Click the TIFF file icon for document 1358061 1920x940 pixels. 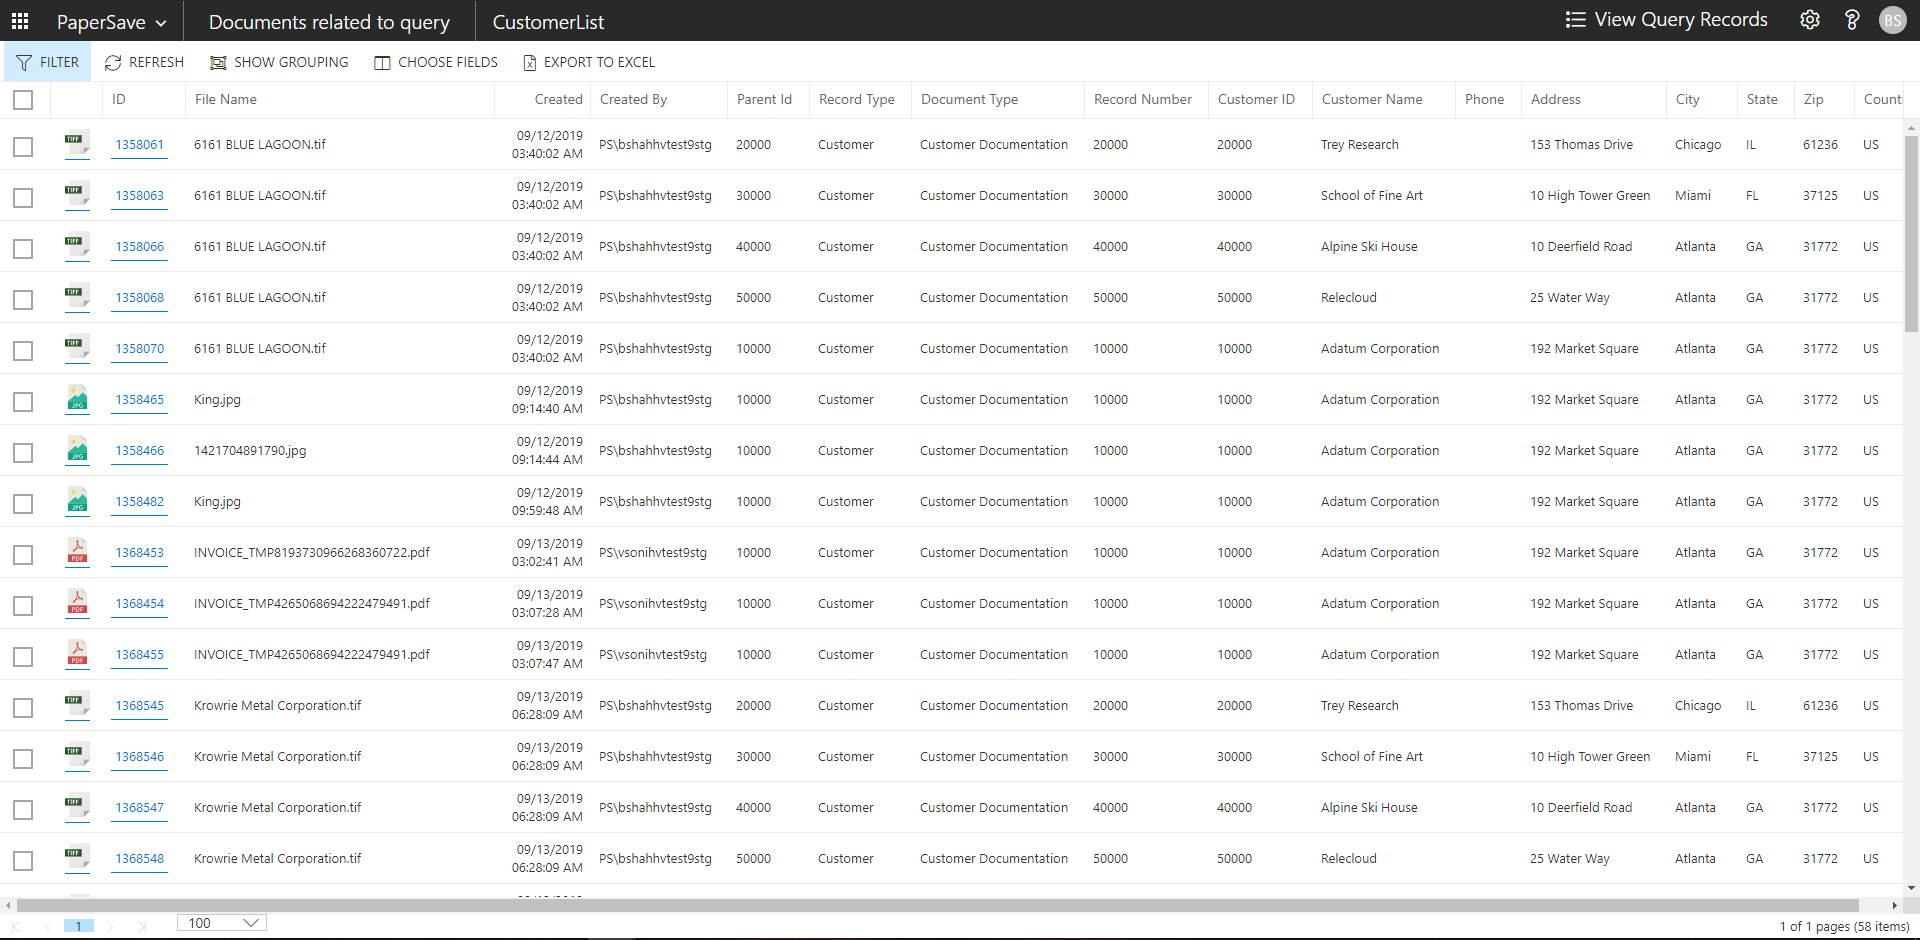tap(77, 144)
